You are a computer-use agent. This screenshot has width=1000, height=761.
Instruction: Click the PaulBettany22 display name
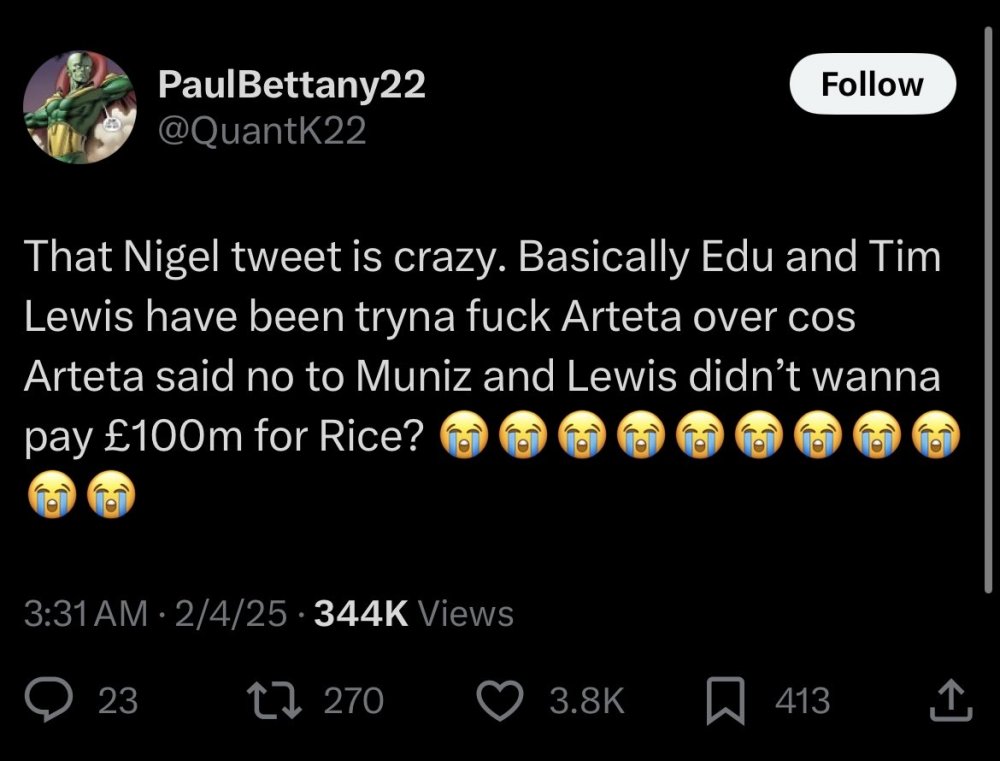292,86
